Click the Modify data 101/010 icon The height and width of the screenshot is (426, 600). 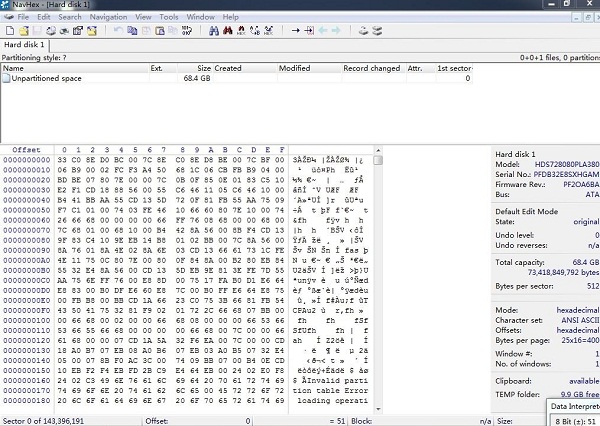[187, 30]
